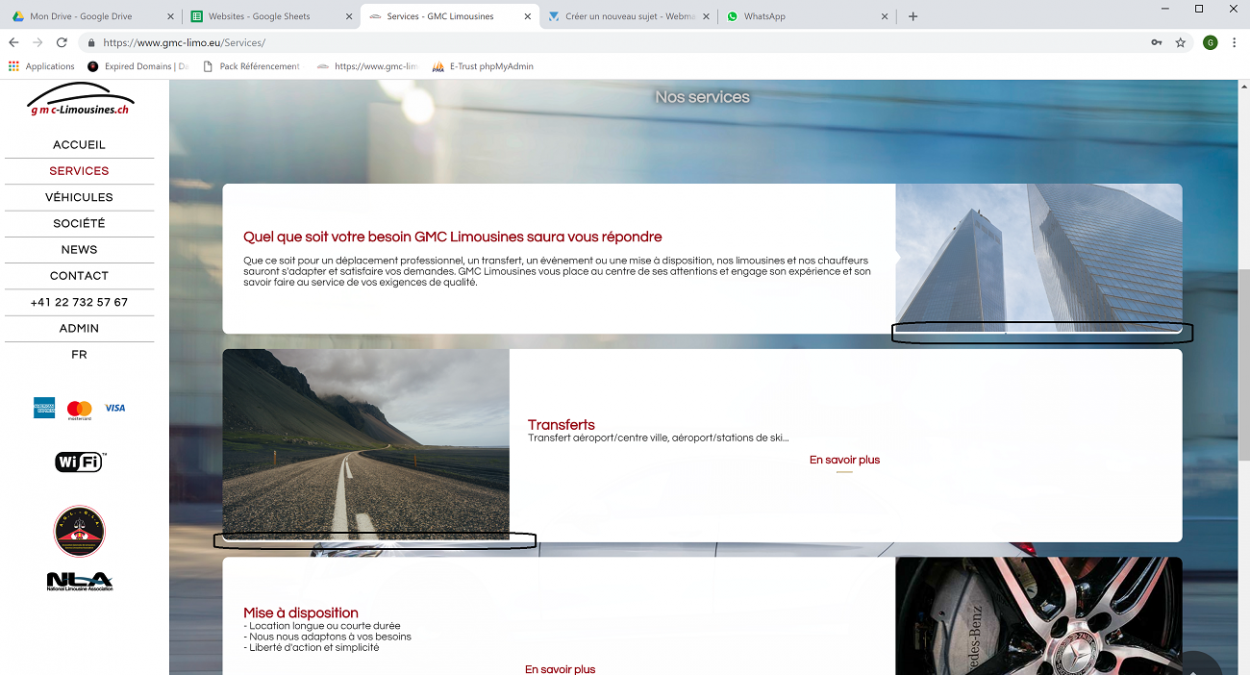
Task: Go back to the previous page
Action: click(14, 43)
